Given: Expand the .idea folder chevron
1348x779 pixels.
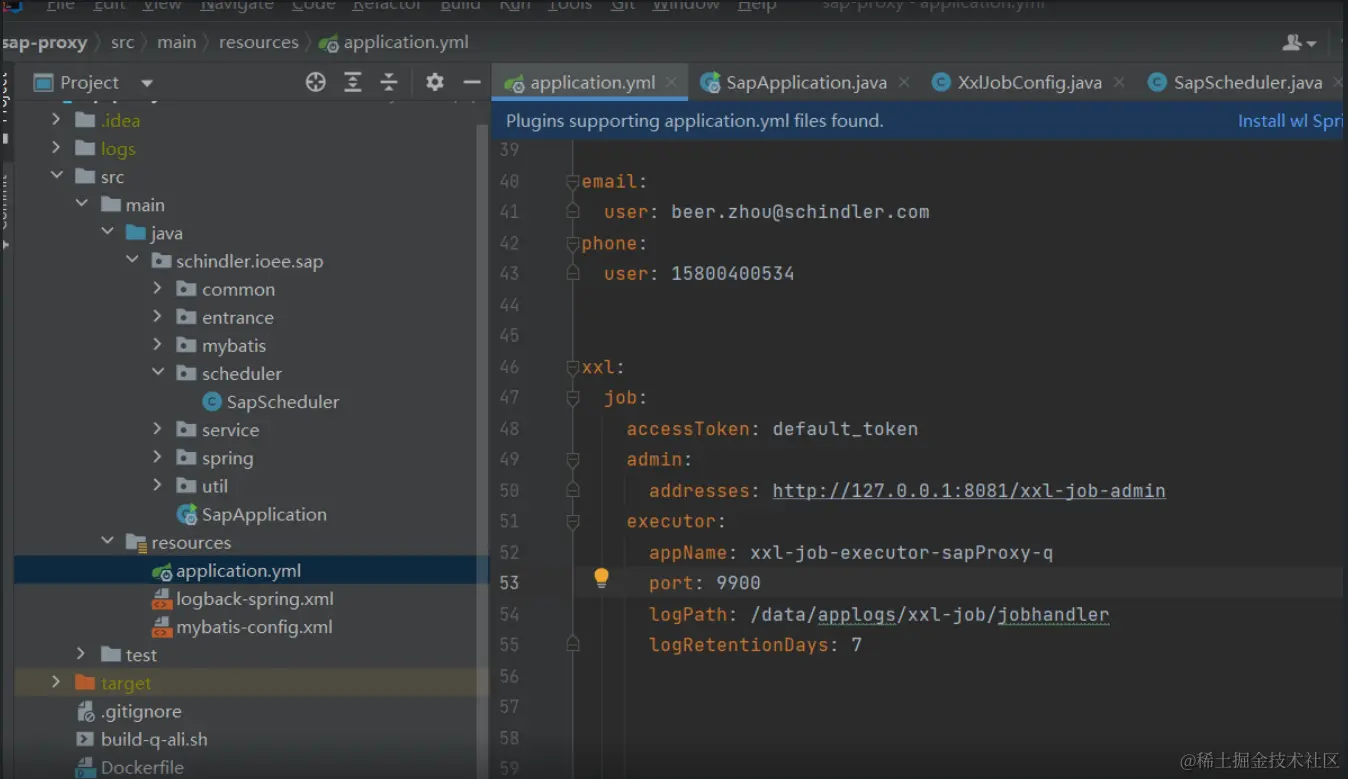Looking at the screenshot, I should click(x=56, y=120).
